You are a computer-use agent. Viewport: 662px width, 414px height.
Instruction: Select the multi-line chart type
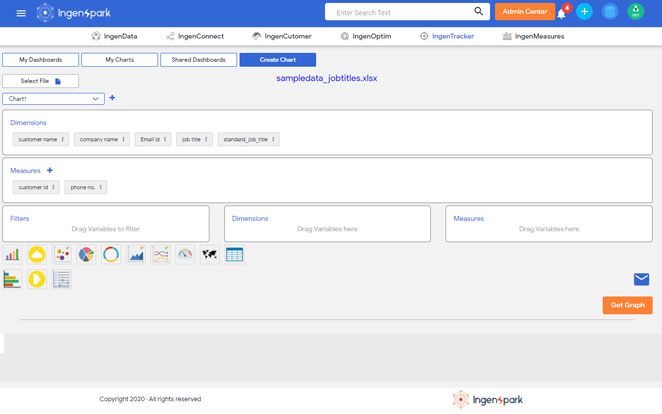point(160,254)
